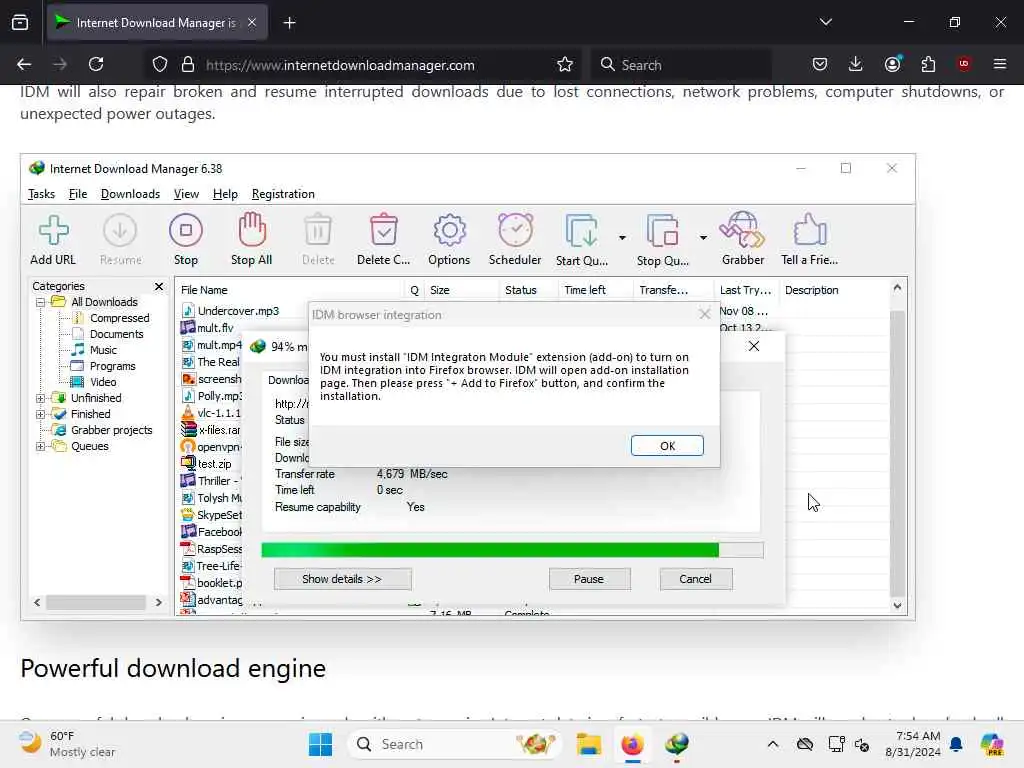Screen dimensions: 1024x768
Task: Open the Firefox application menu
Action: 1000,64
